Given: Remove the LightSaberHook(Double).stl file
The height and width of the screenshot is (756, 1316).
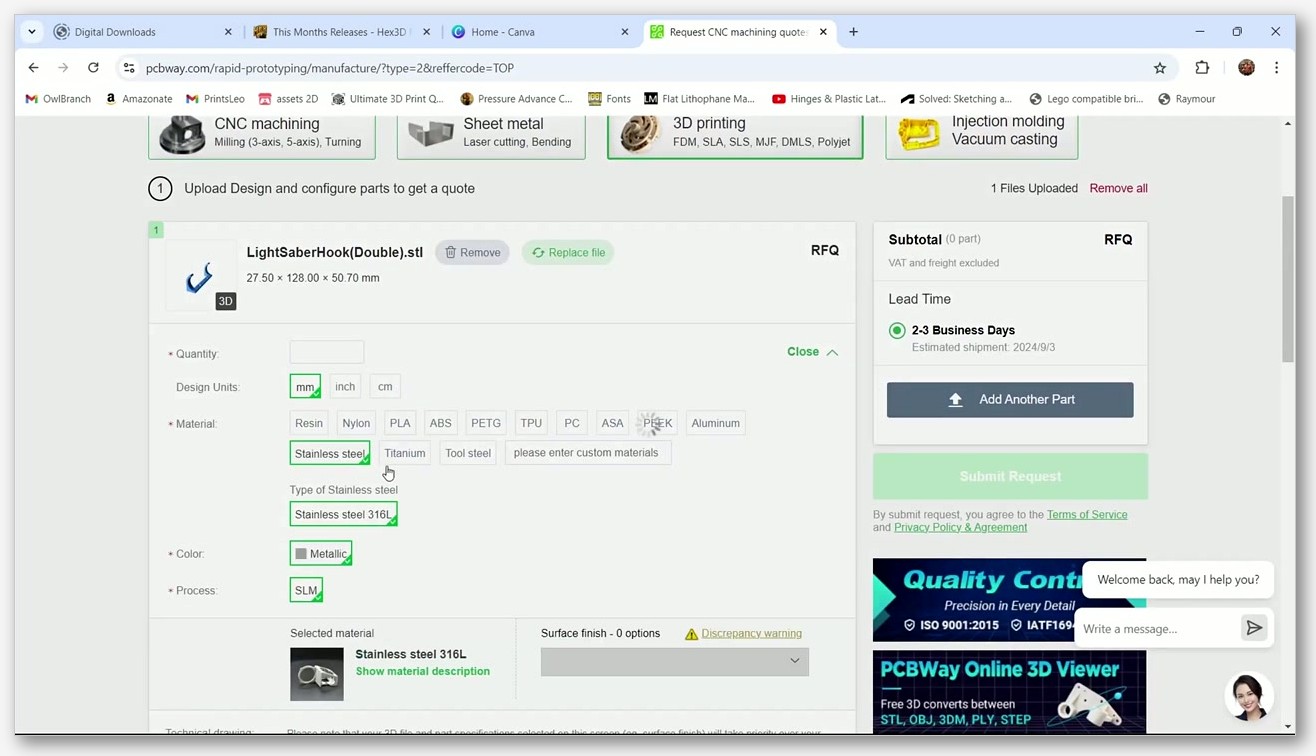Looking at the screenshot, I should point(472,252).
